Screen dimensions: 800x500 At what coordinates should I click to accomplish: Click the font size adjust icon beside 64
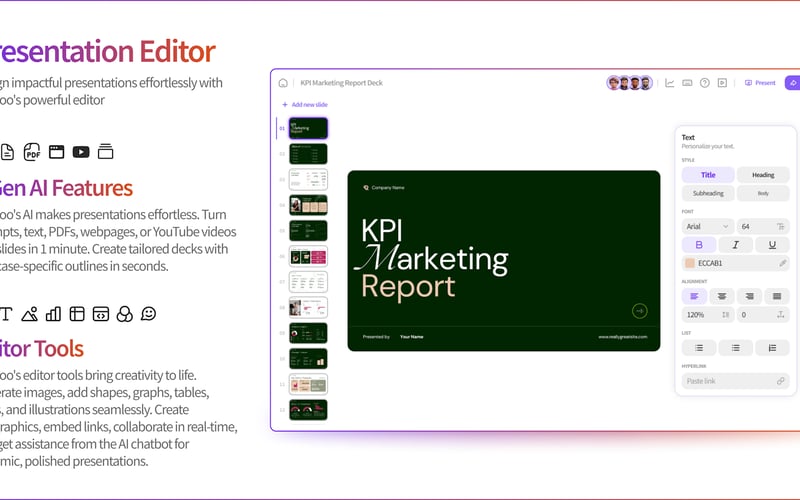(x=780, y=227)
